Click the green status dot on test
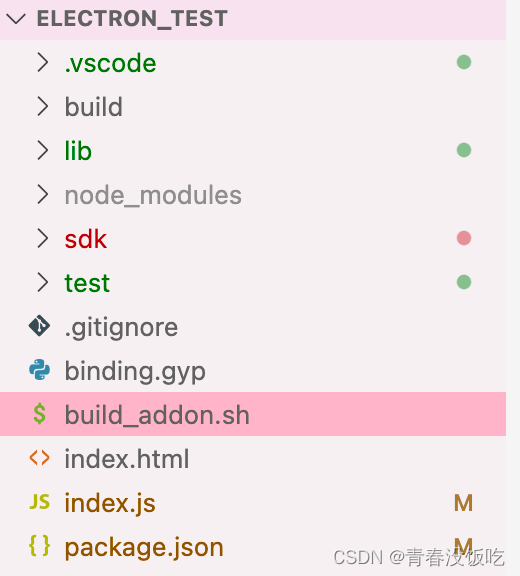Image resolution: width=520 pixels, height=576 pixels. coord(464,282)
